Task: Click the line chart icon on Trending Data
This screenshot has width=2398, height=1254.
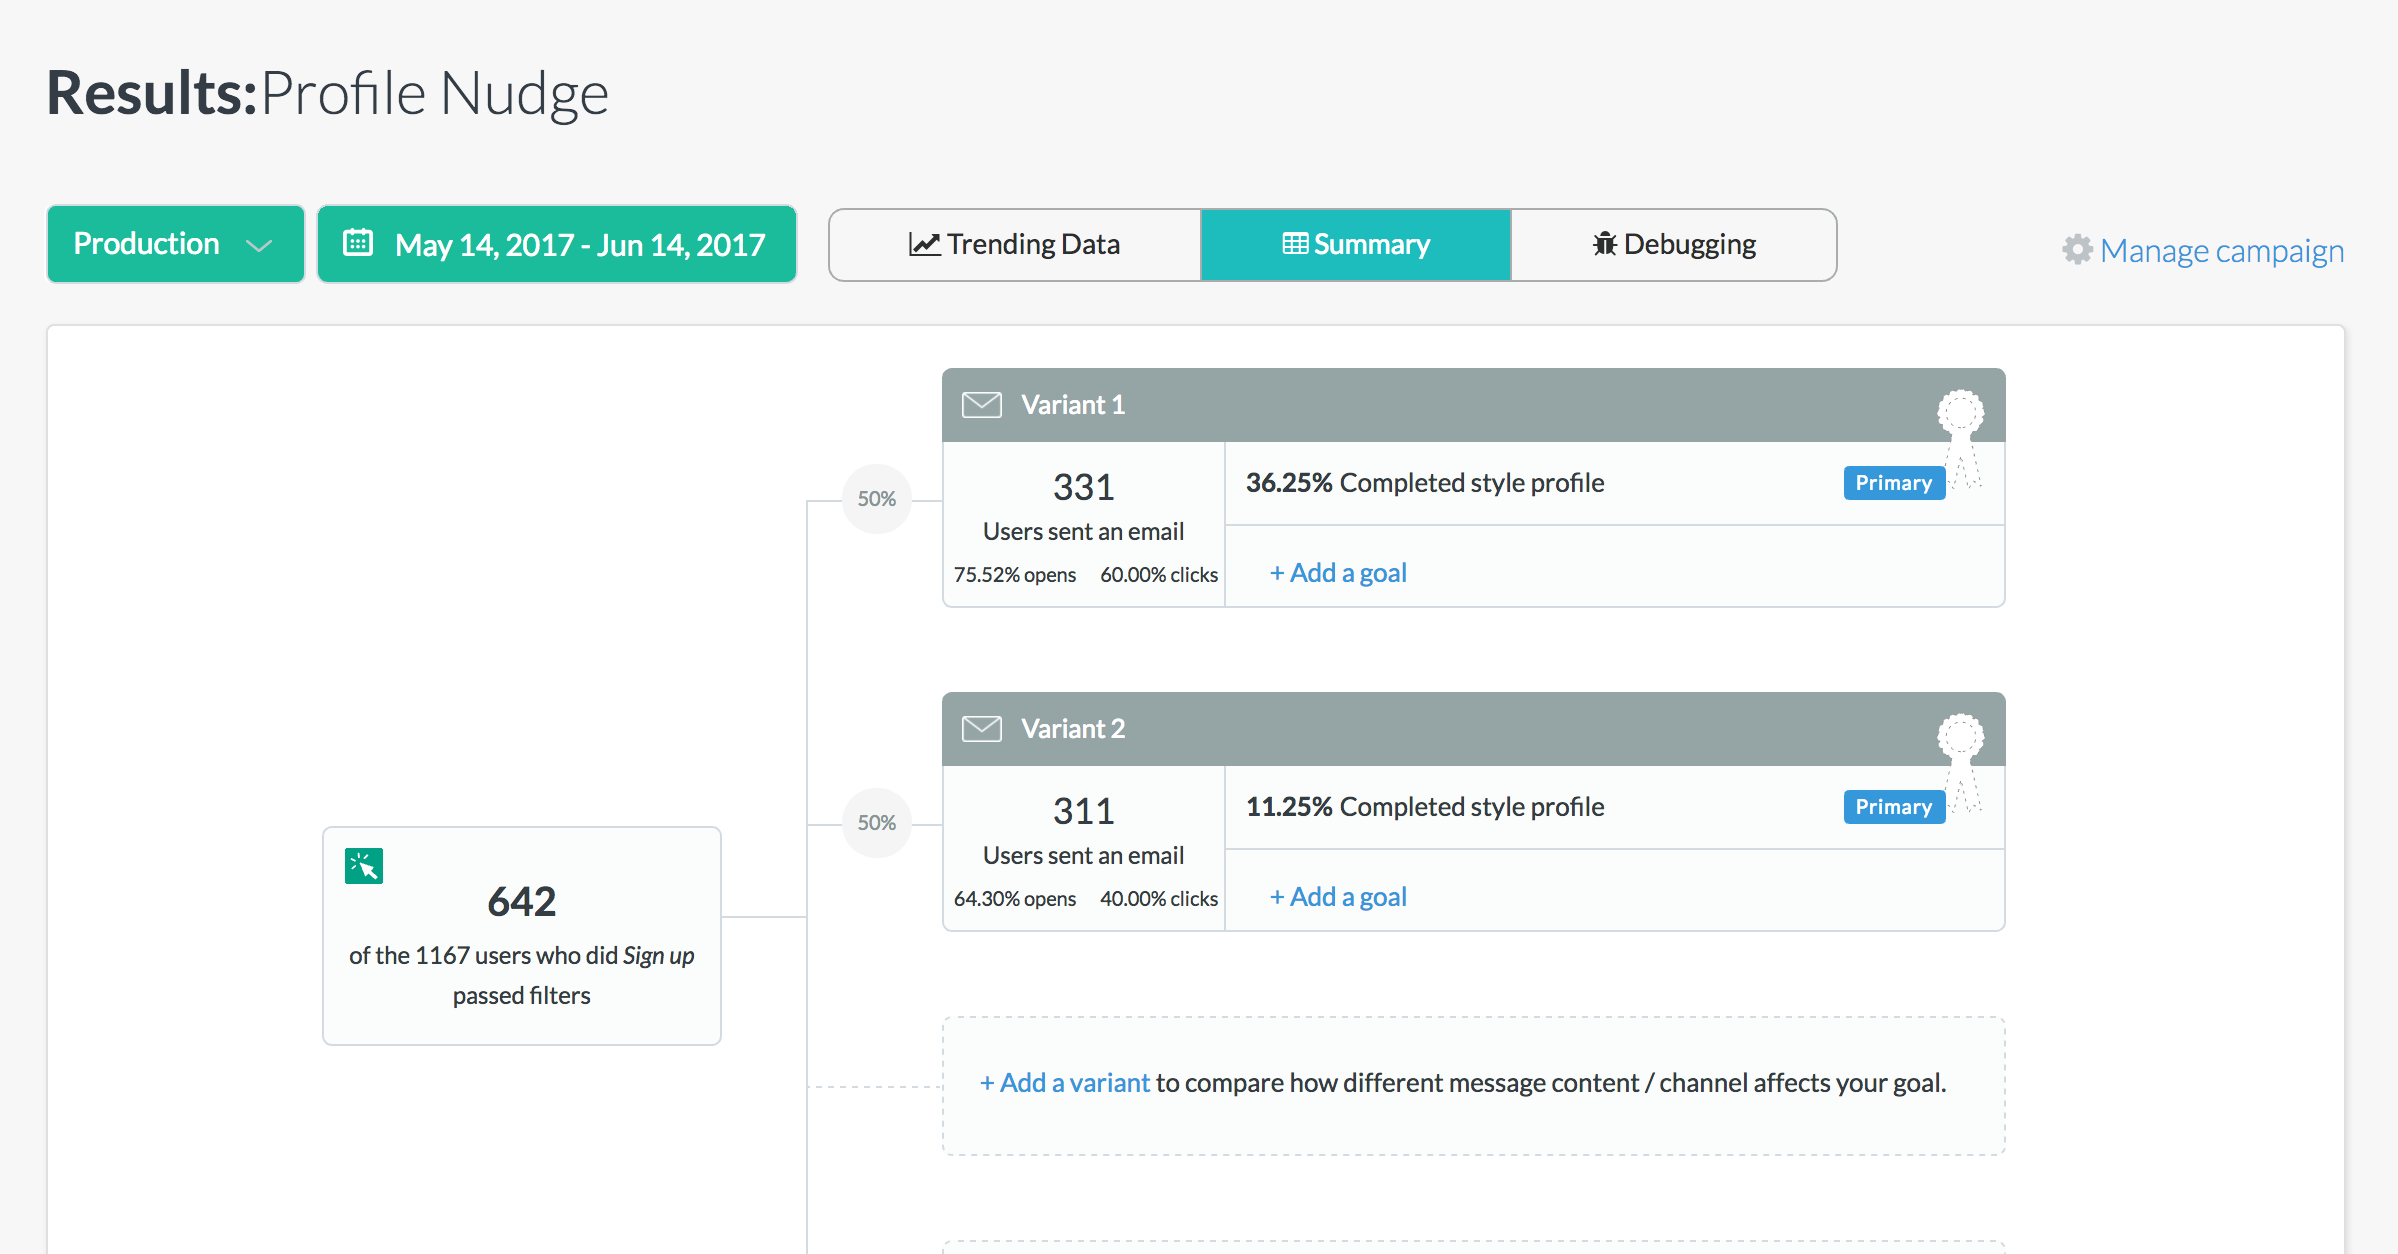Action: click(924, 244)
